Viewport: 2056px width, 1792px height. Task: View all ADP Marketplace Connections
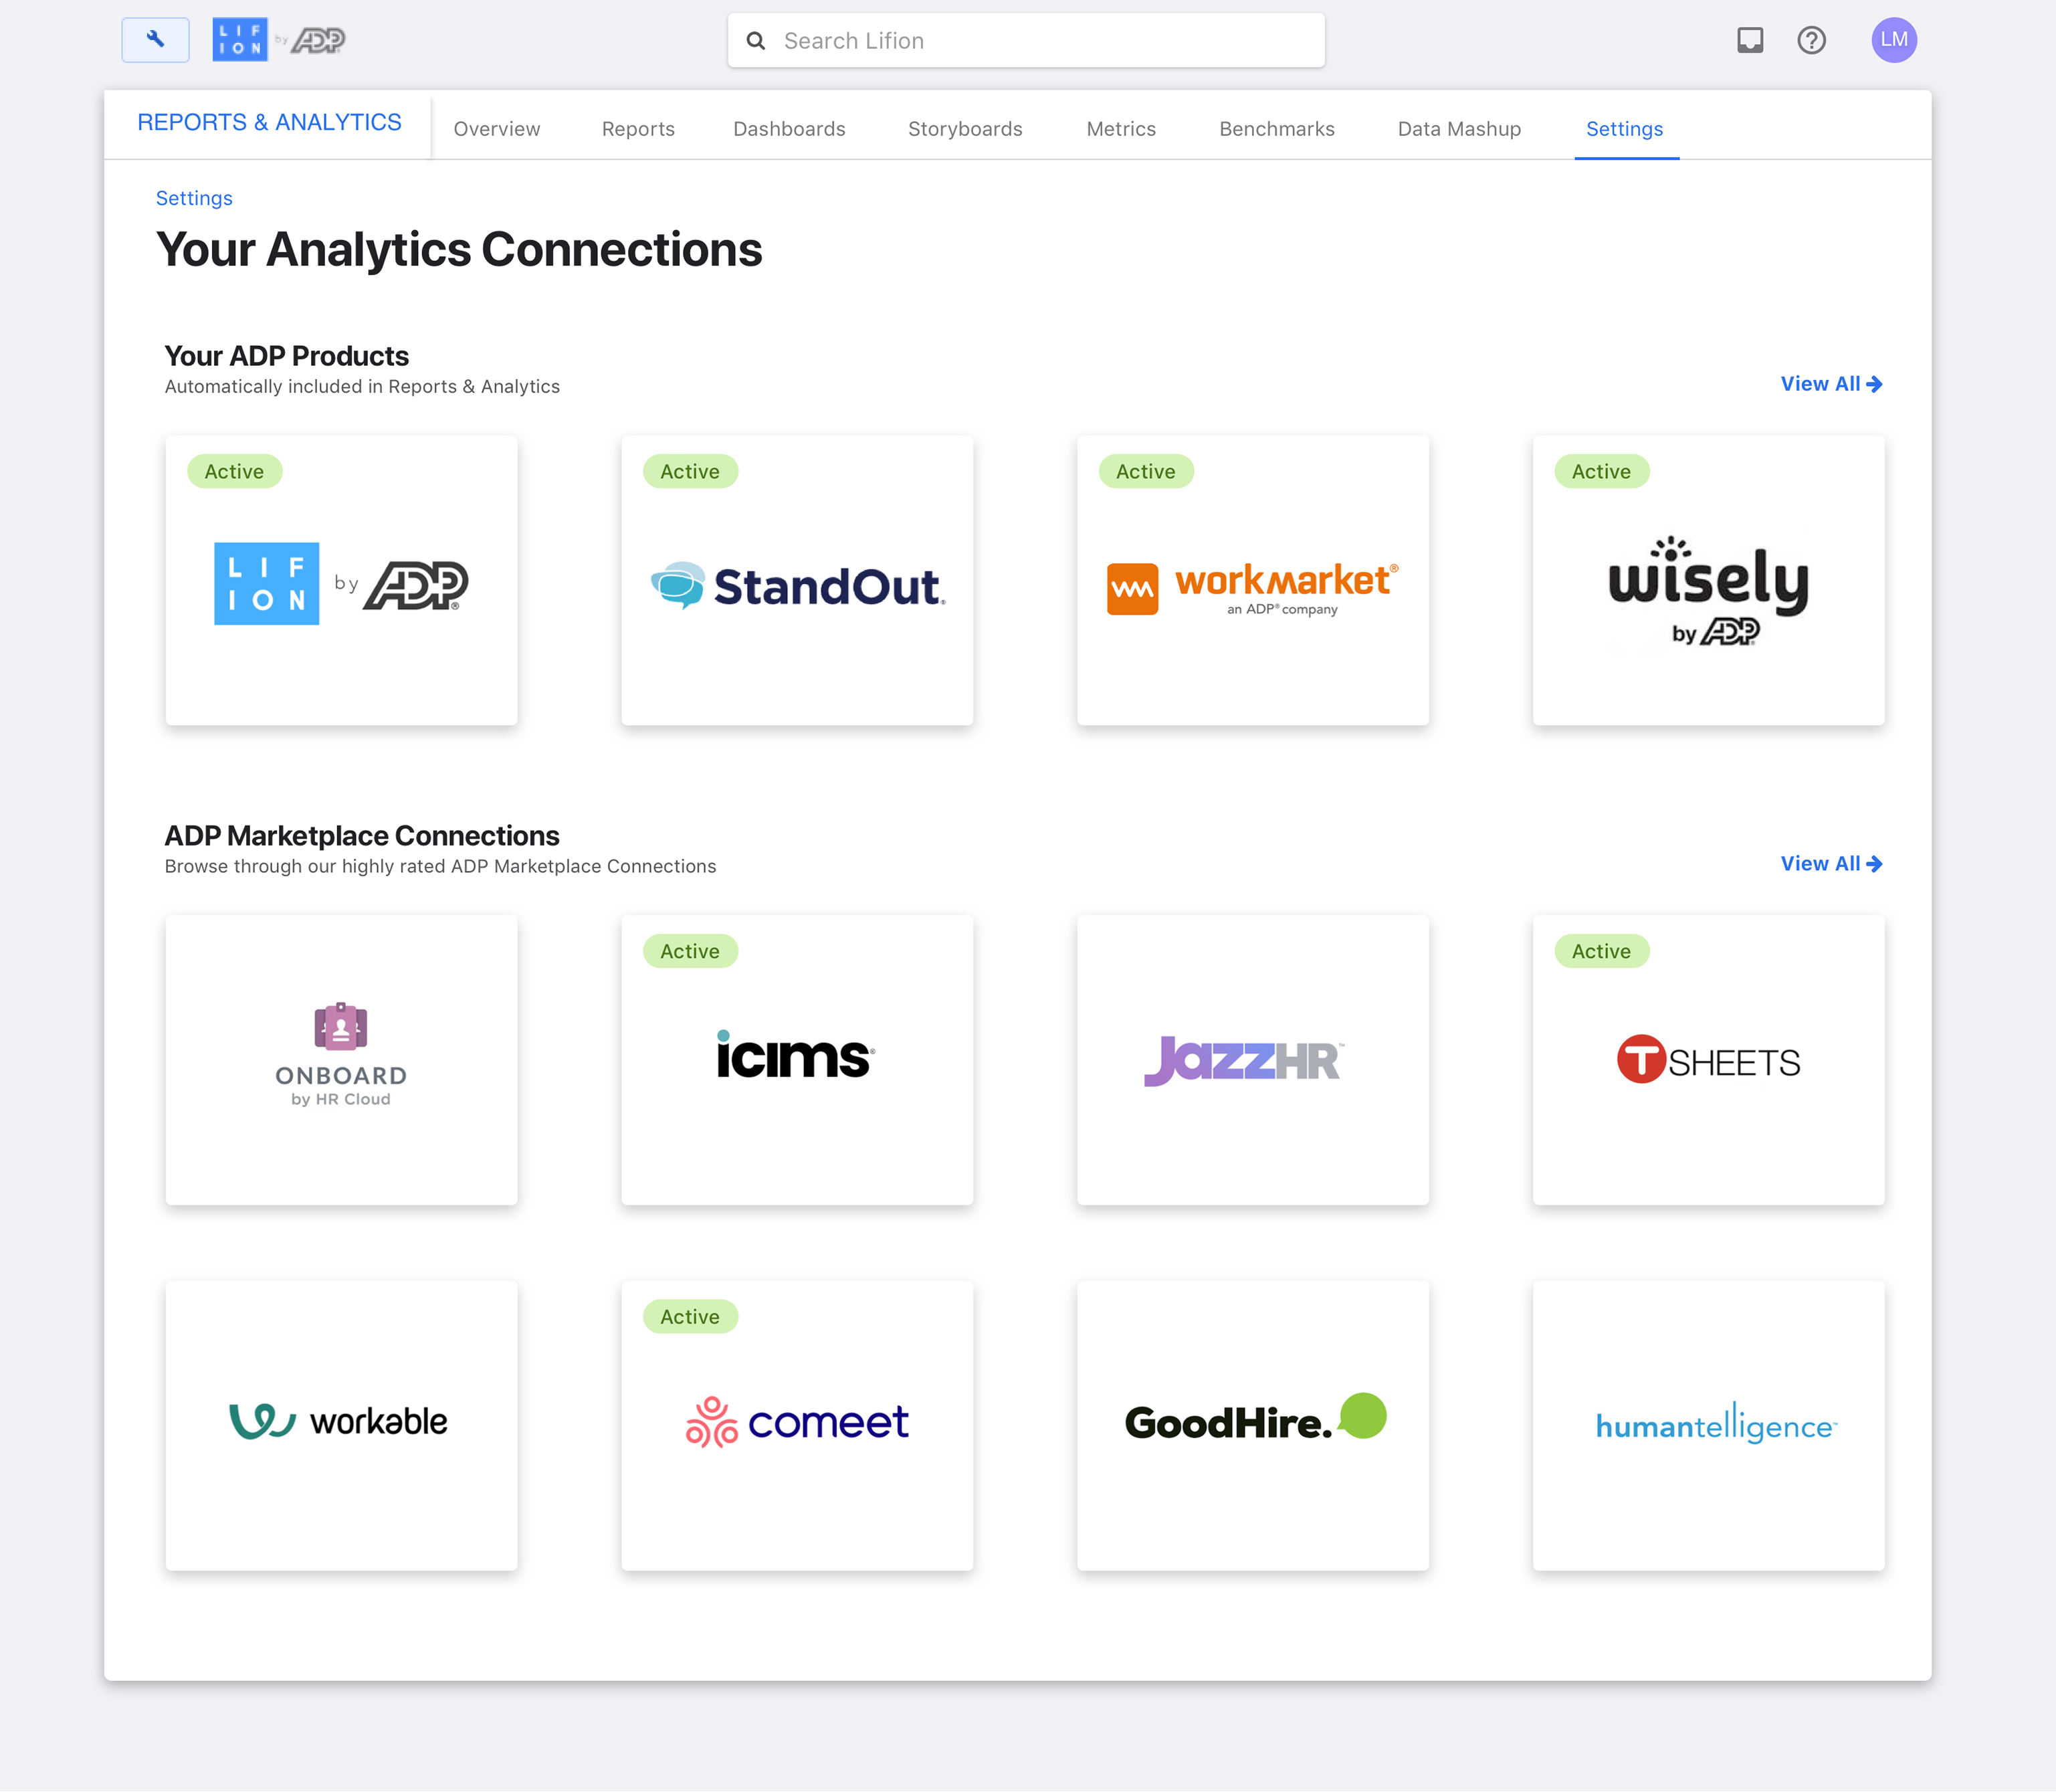pos(1830,864)
